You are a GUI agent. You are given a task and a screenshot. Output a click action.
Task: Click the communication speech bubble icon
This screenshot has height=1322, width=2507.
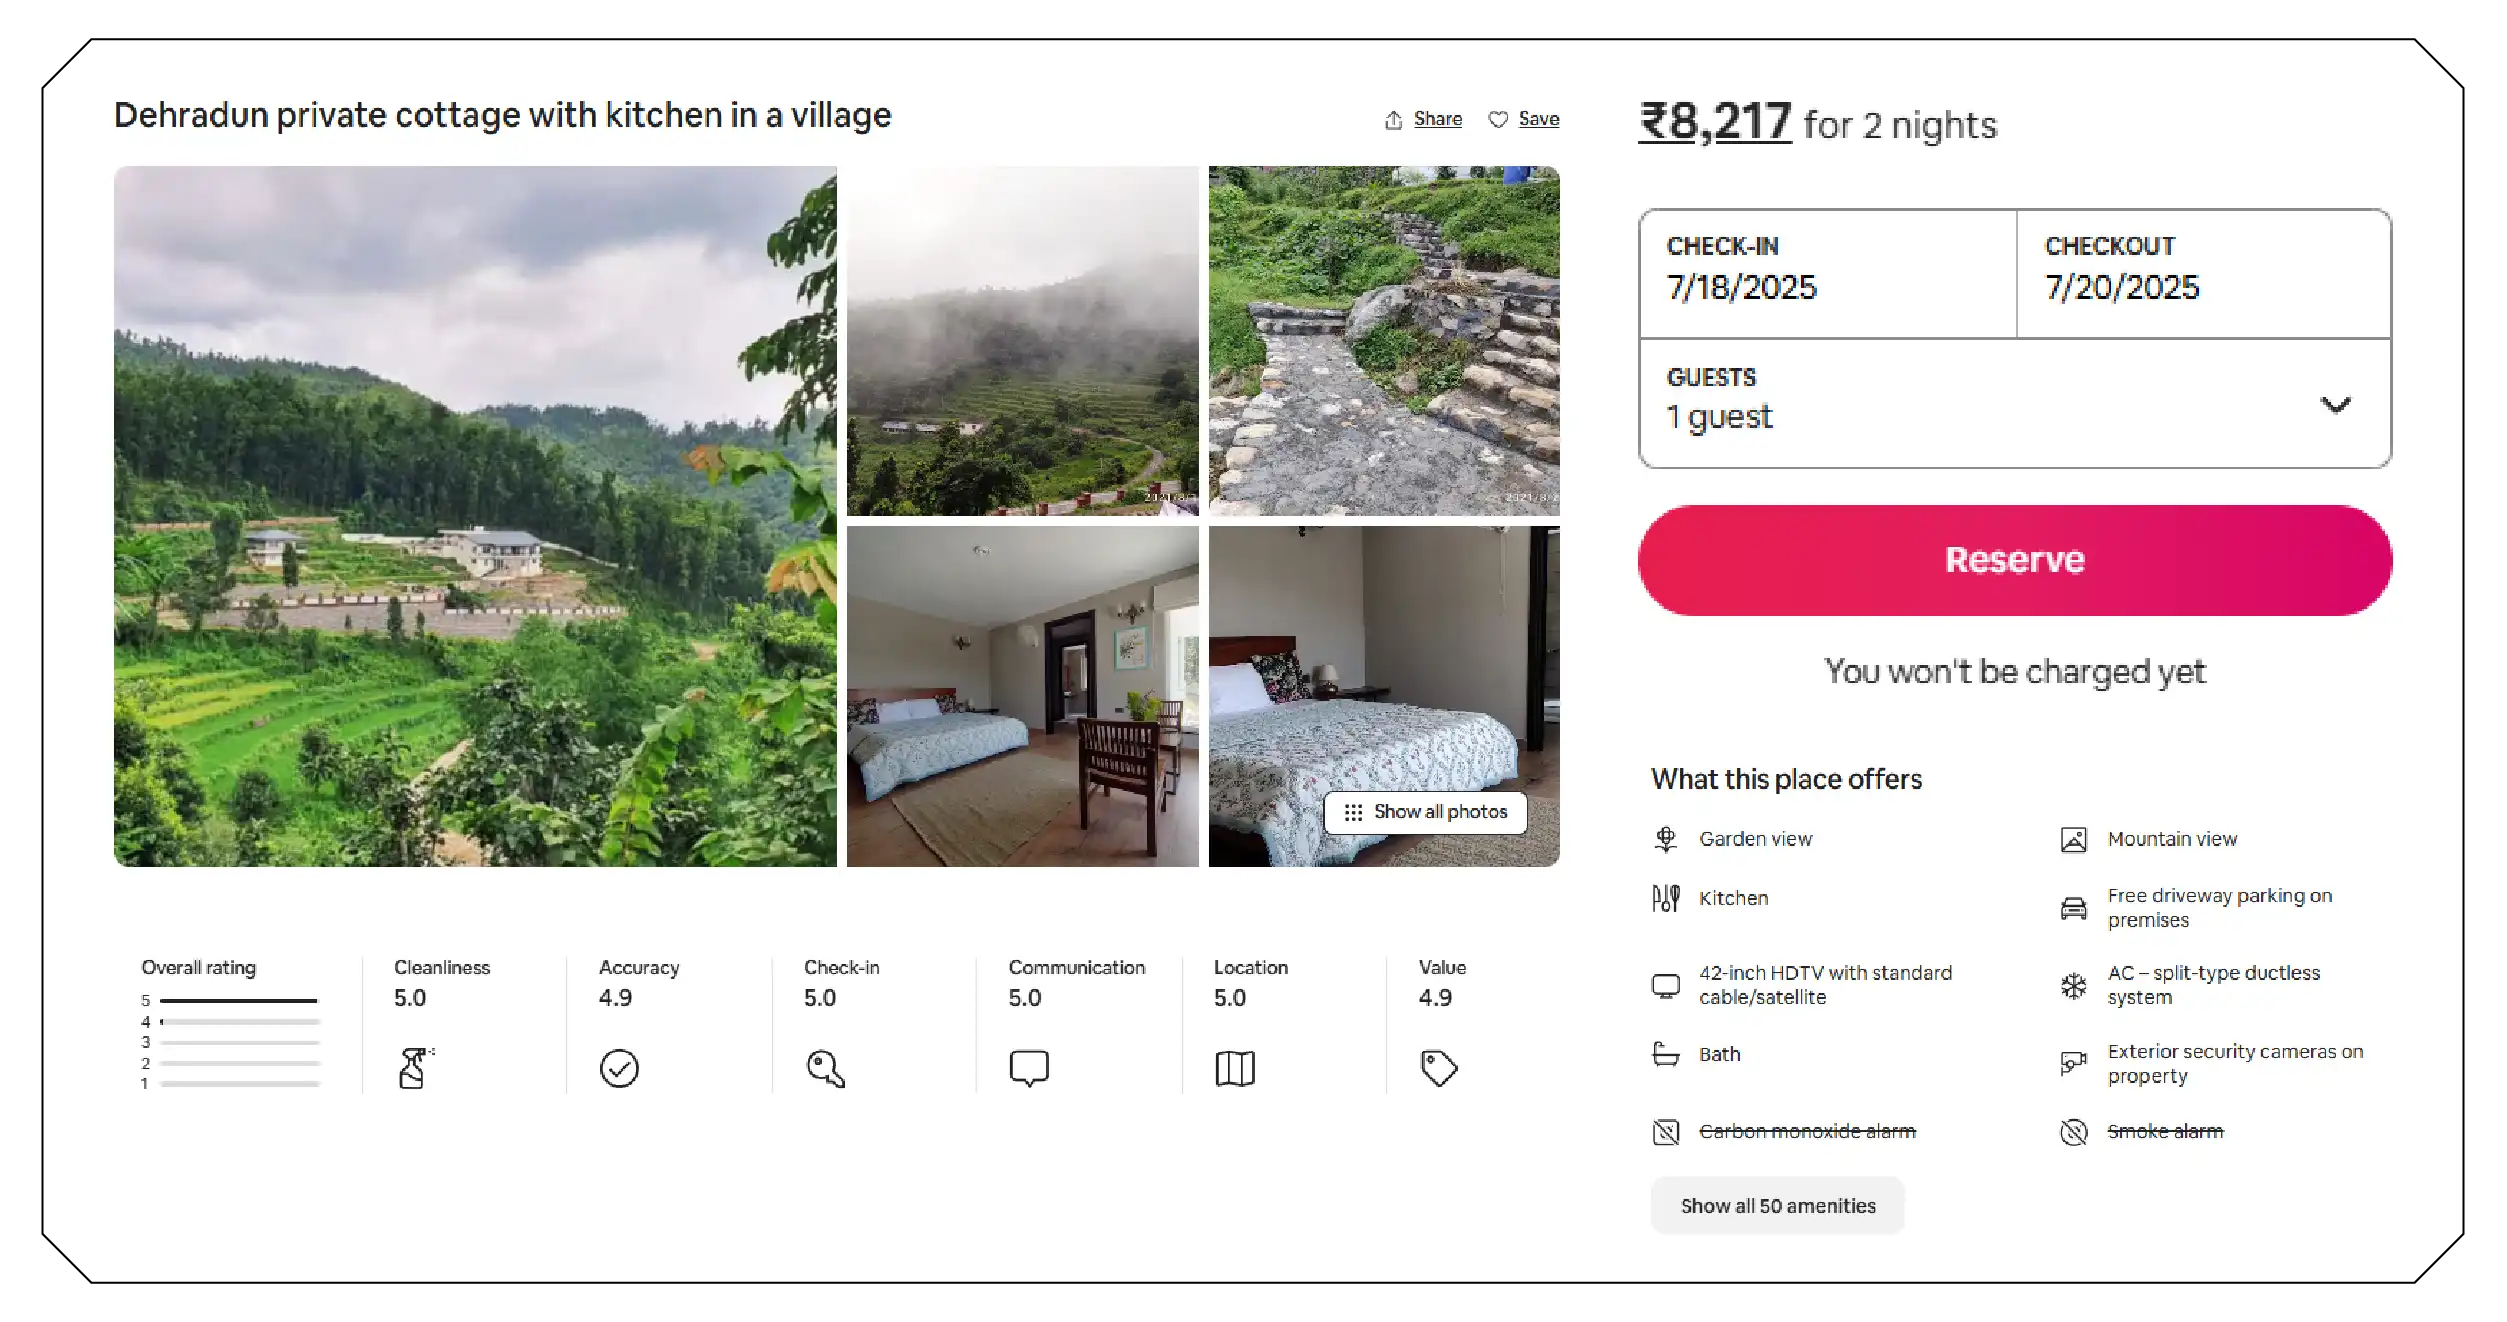1029,1068
